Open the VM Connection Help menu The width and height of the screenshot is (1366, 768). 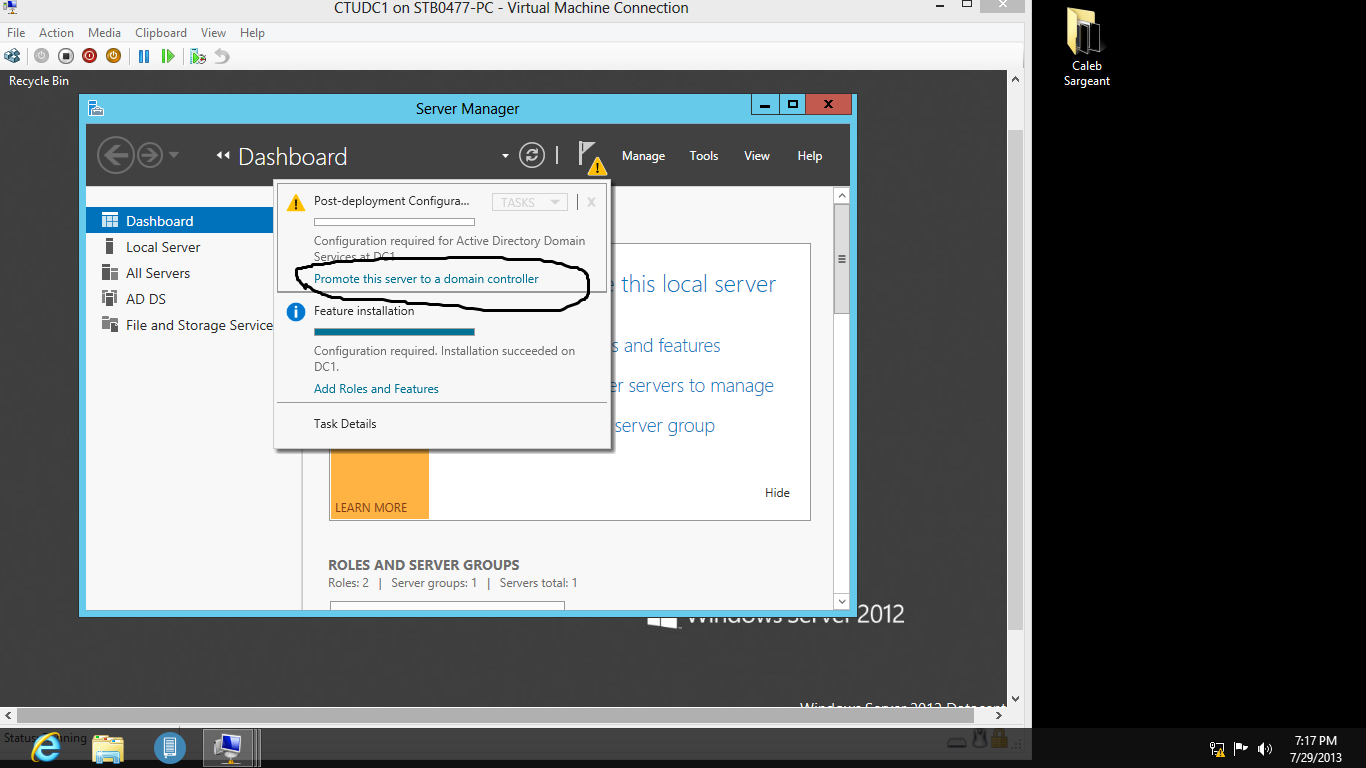252,33
